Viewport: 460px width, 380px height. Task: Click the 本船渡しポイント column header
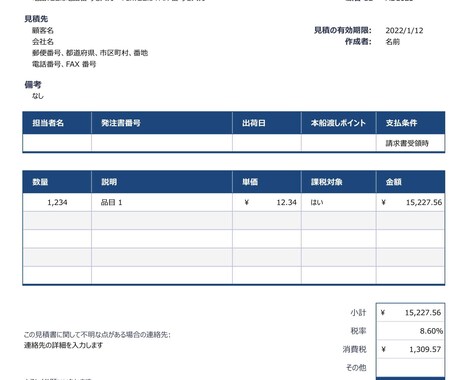pyautogui.click(x=339, y=123)
